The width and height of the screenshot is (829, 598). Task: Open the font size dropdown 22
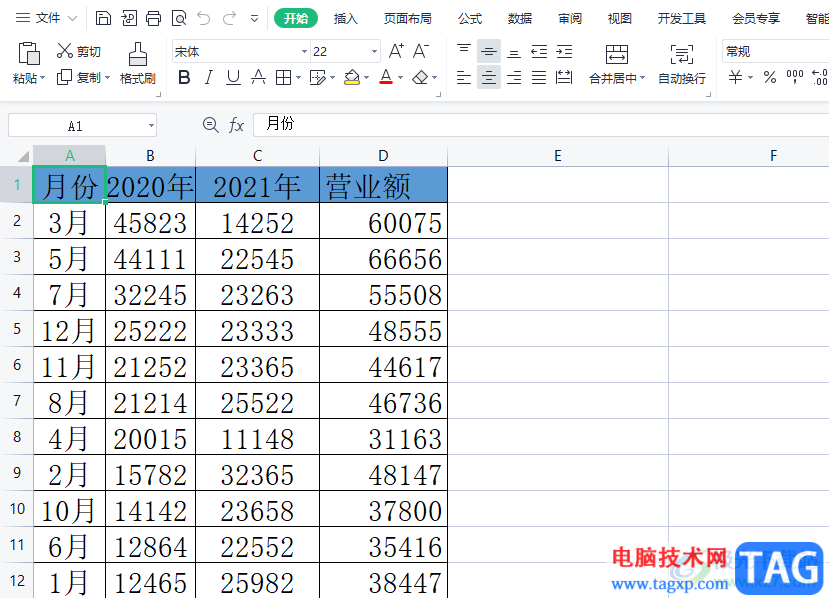point(374,52)
